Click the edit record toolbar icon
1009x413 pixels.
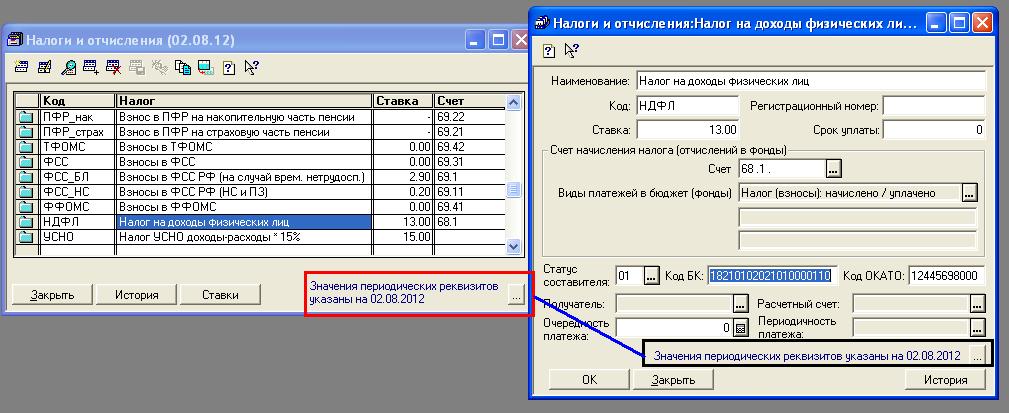[45, 68]
